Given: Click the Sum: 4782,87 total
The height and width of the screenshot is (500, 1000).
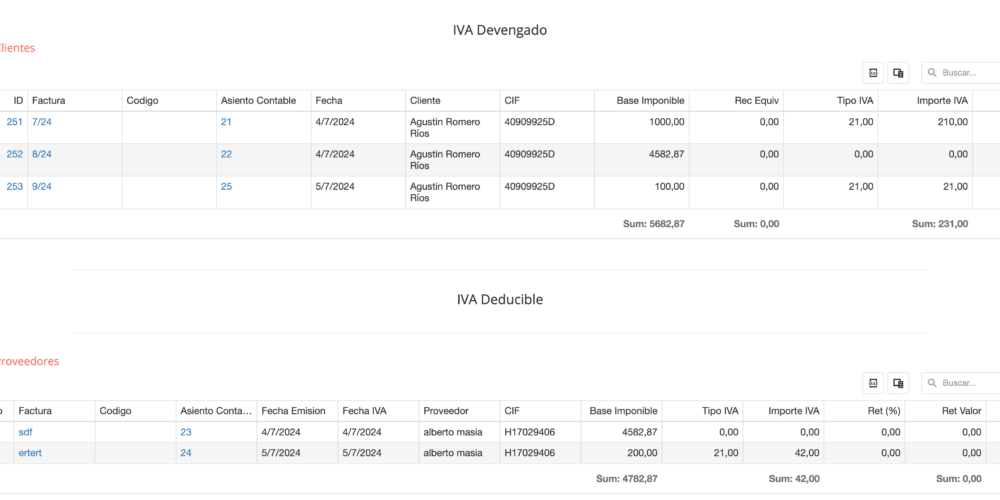Looking at the screenshot, I should pyautogui.click(x=627, y=478).
